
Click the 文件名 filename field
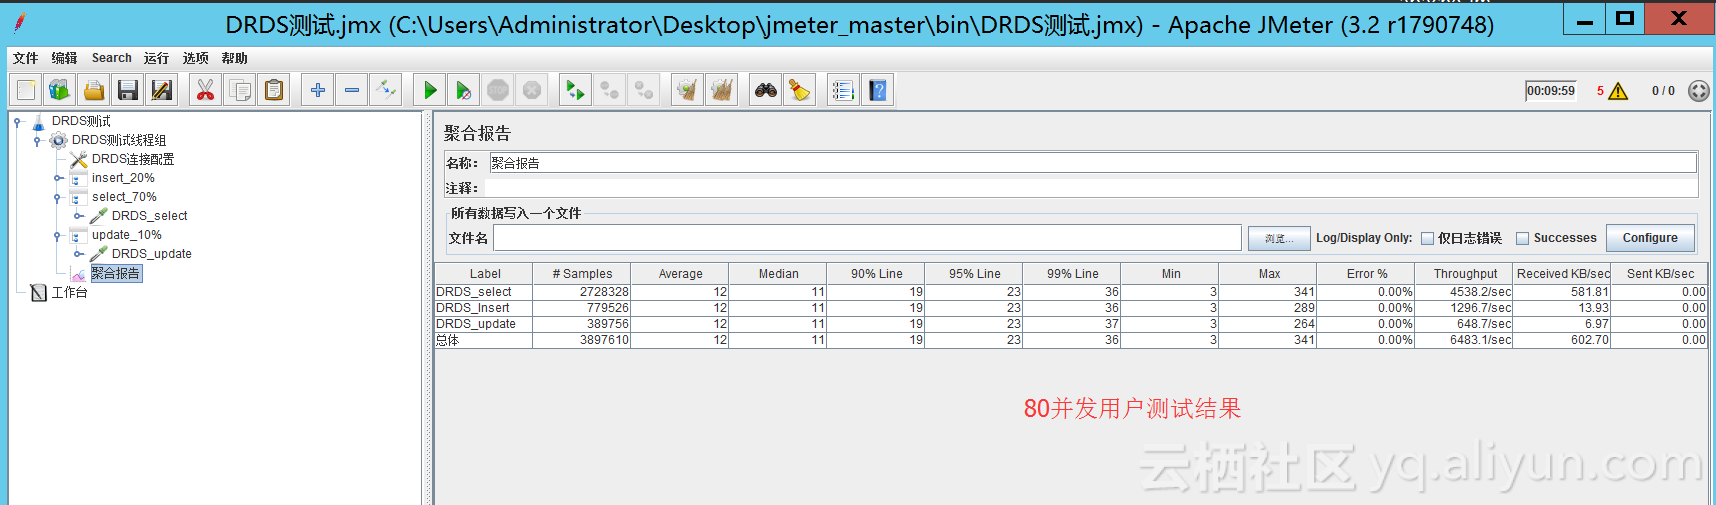867,238
